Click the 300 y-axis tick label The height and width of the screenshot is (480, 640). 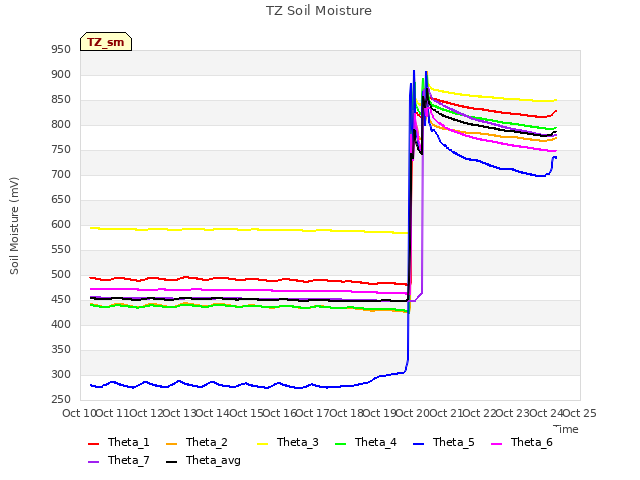pos(61,374)
